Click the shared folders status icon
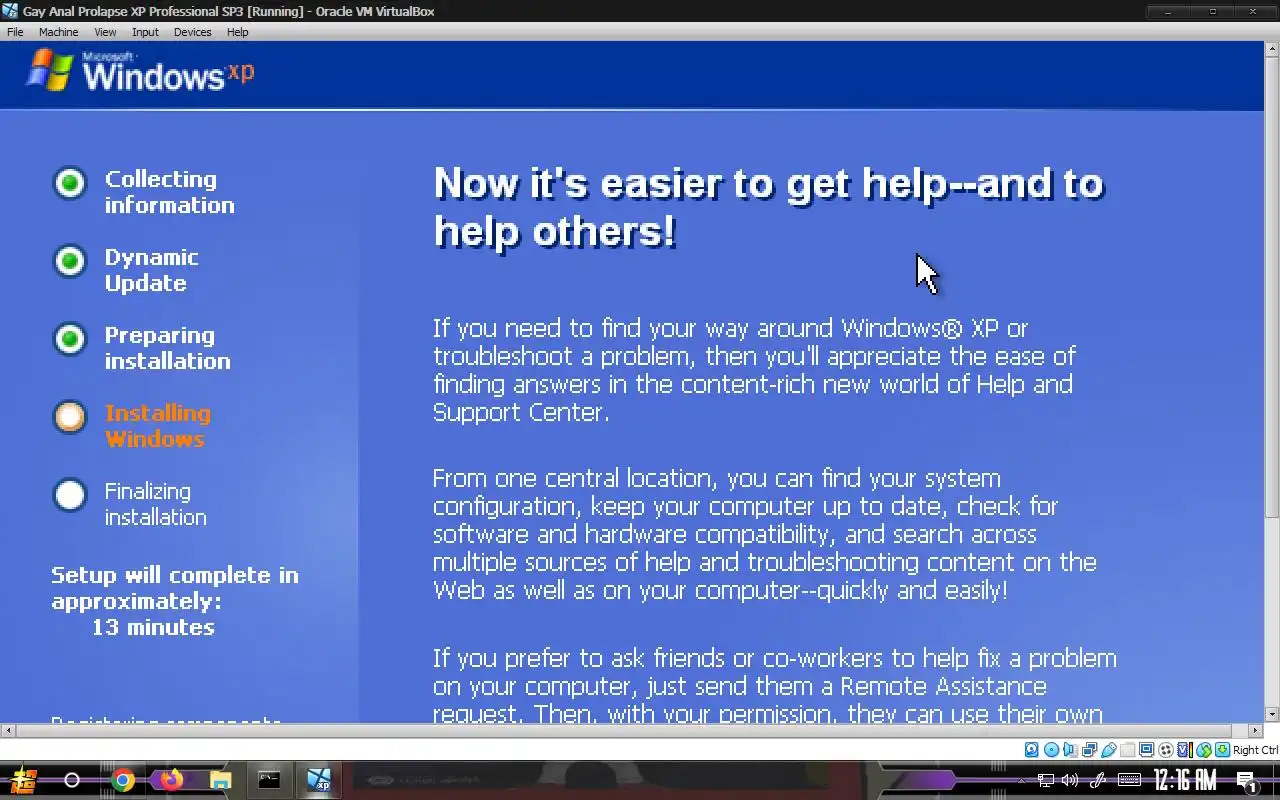This screenshot has width=1280, height=800. [x=1127, y=750]
